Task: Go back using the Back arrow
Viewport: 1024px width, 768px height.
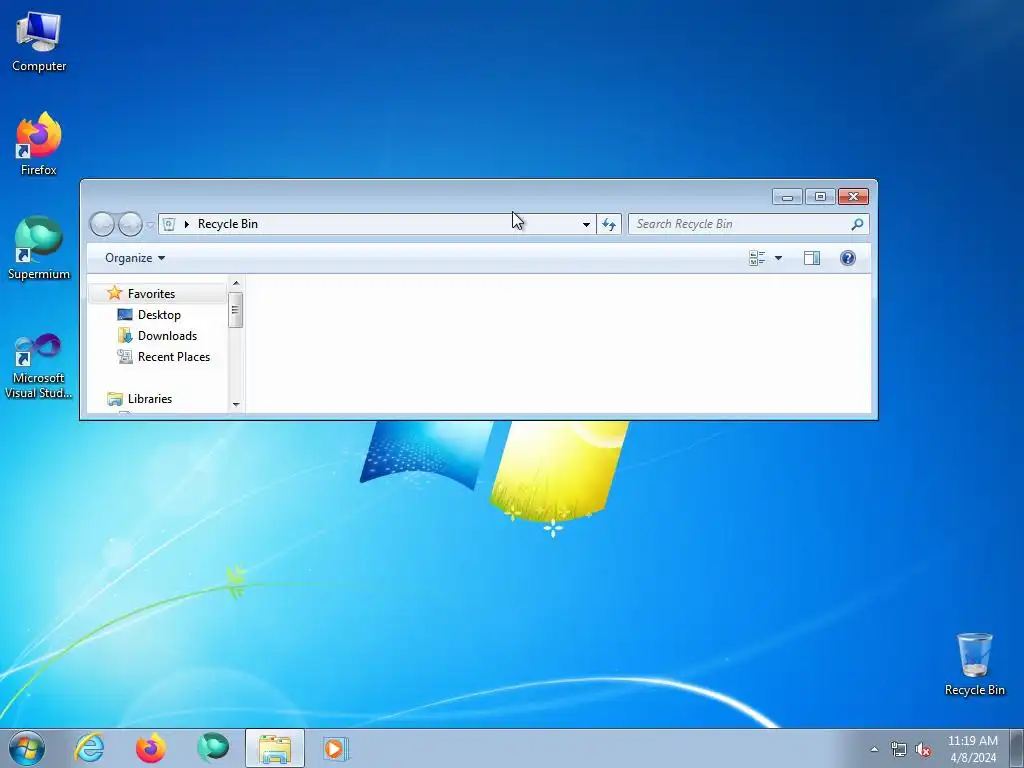Action: tap(102, 224)
